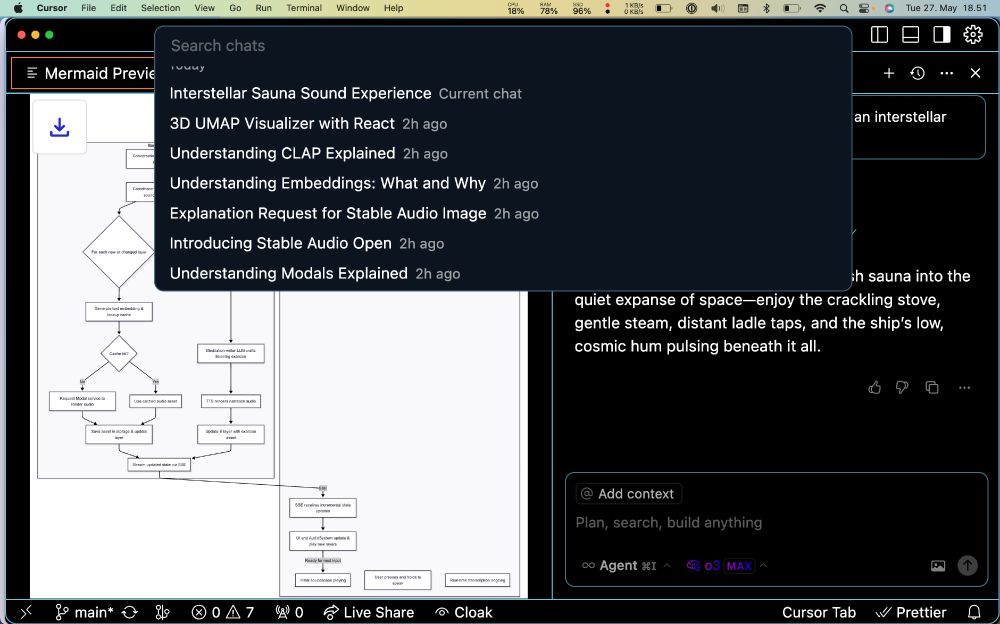Start a new chat with the plus icon
The width and height of the screenshot is (1000, 624).
click(888, 73)
